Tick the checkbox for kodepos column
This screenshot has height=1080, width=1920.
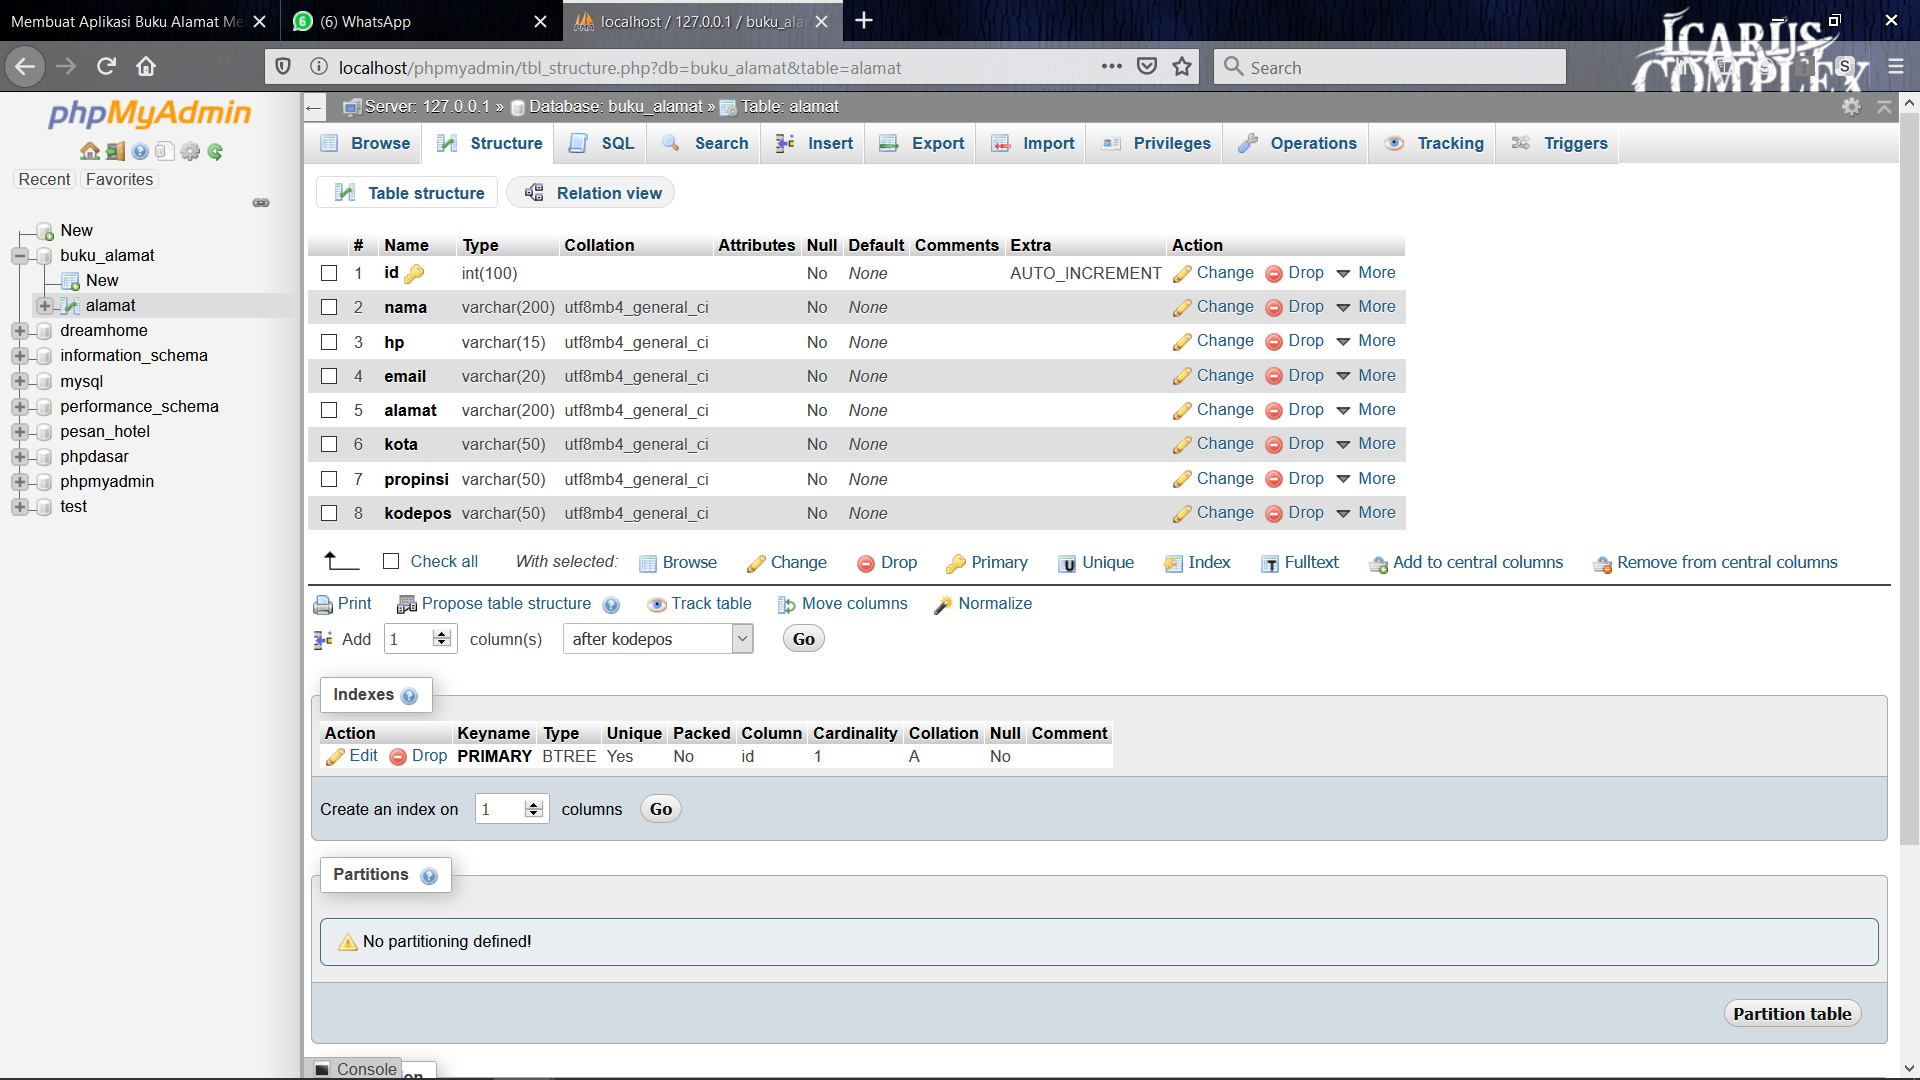[x=329, y=513]
